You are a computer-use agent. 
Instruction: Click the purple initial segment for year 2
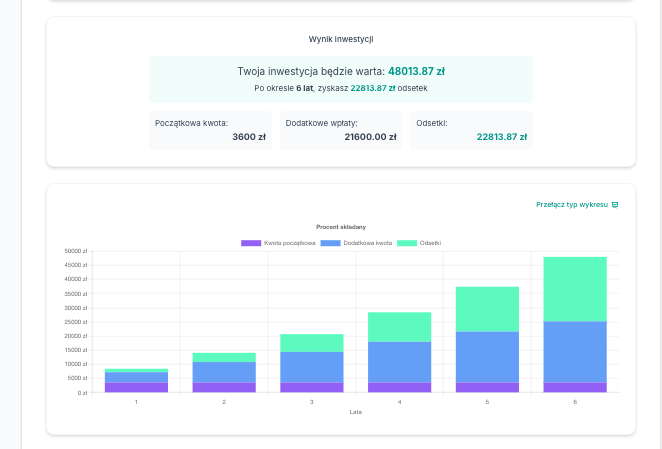(224, 388)
